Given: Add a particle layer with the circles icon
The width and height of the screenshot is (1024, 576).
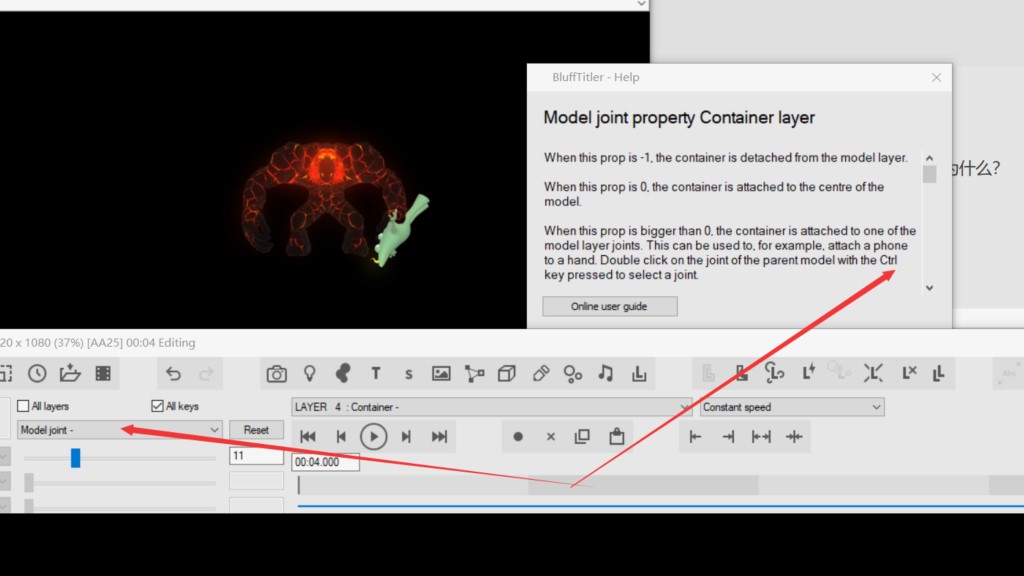Looking at the screenshot, I should [x=573, y=374].
